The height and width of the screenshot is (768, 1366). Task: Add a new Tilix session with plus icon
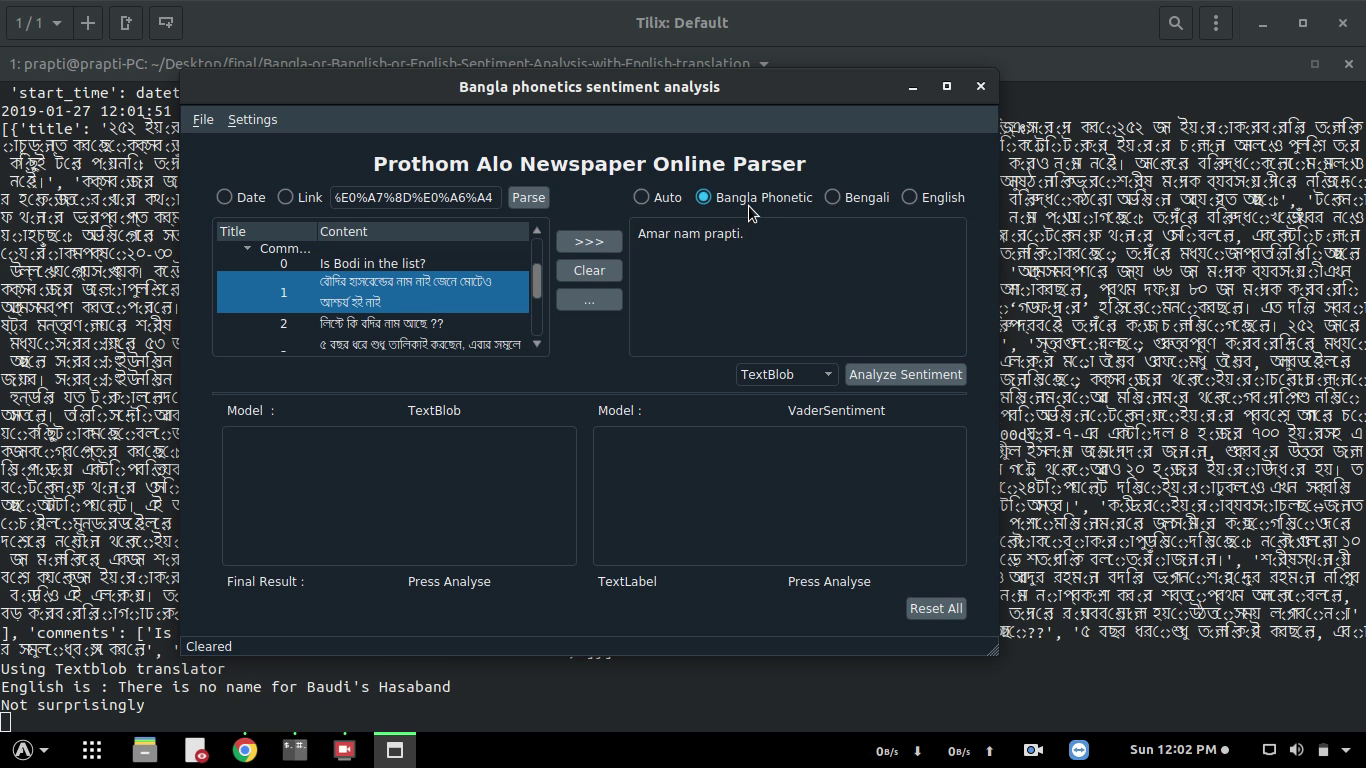coord(88,22)
